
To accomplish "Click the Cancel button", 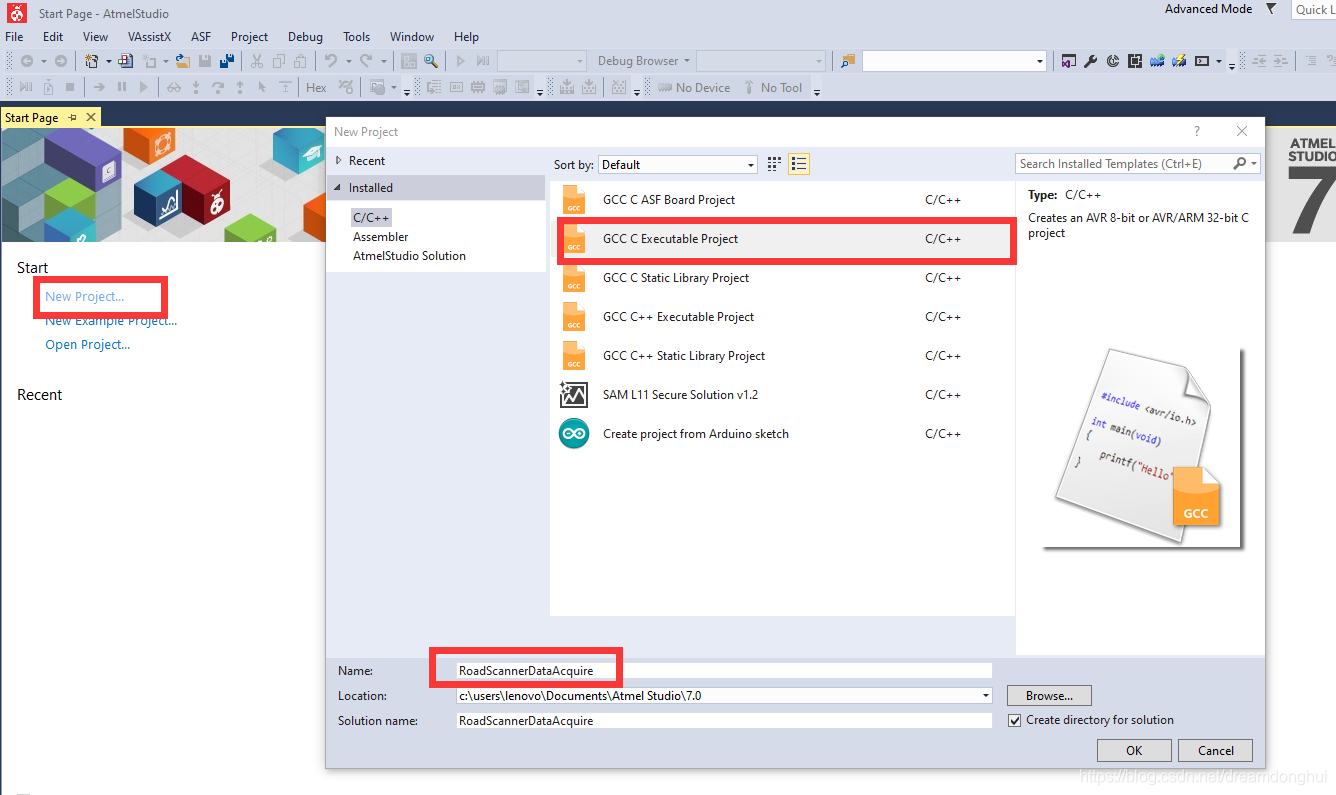I will pos(1215,751).
